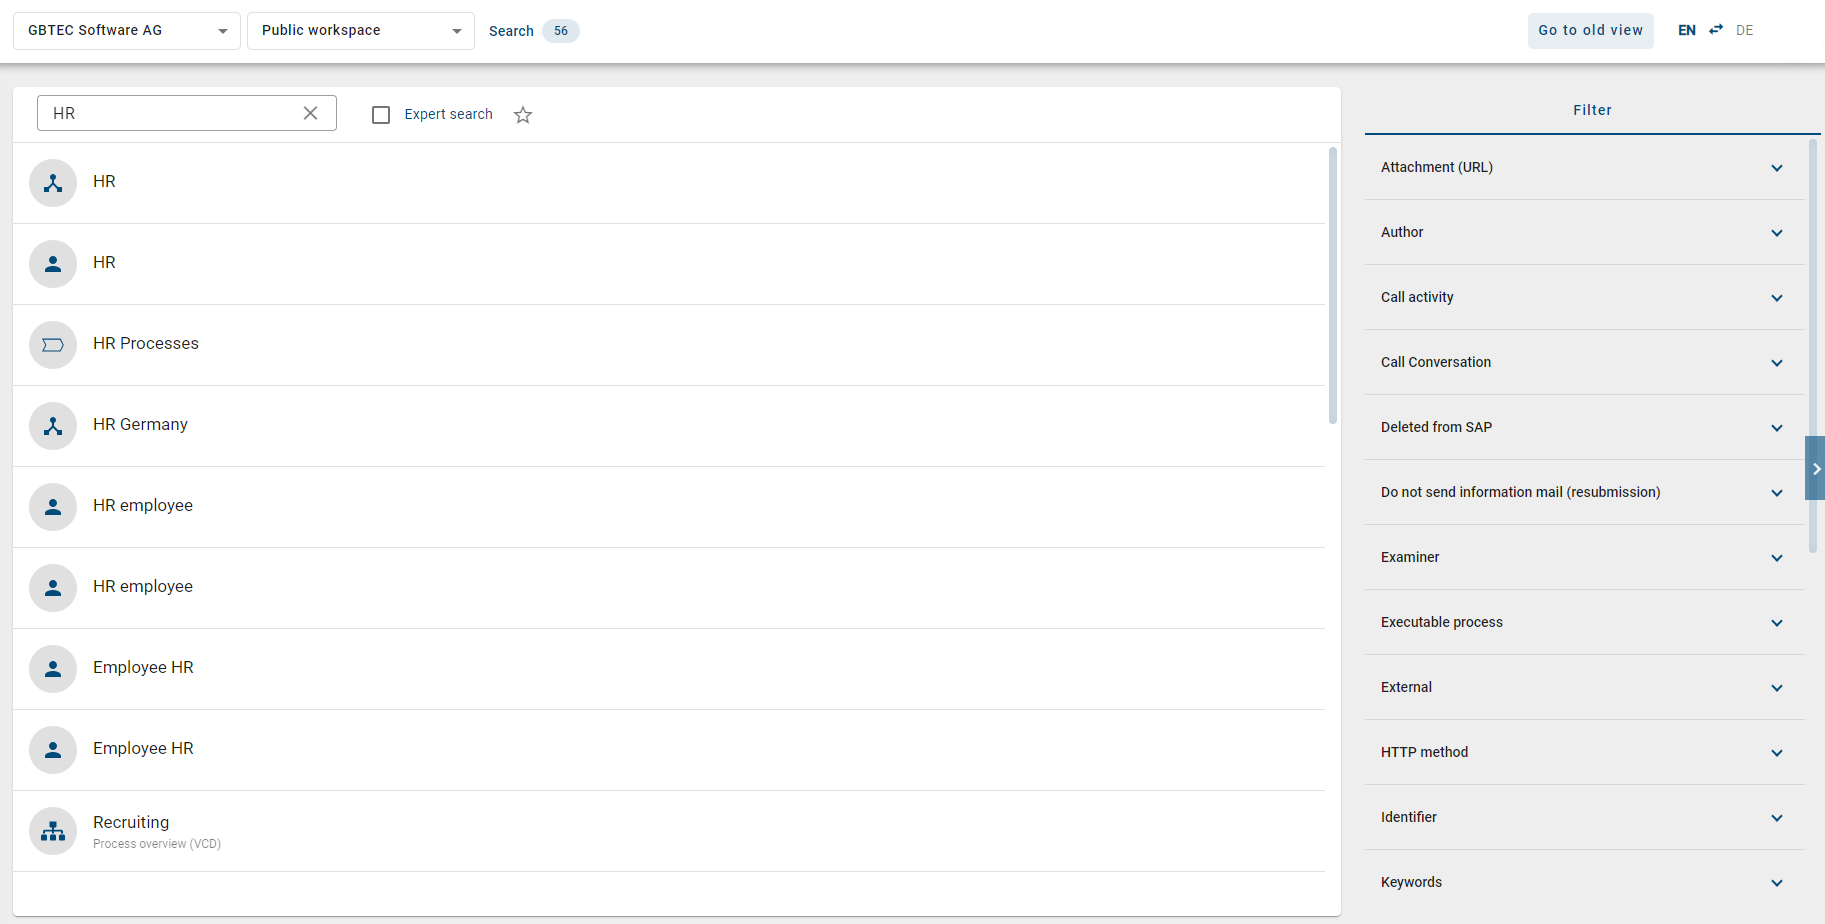Switch to the Search tab
The width and height of the screenshot is (1825, 924).
pyautogui.click(x=511, y=31)
